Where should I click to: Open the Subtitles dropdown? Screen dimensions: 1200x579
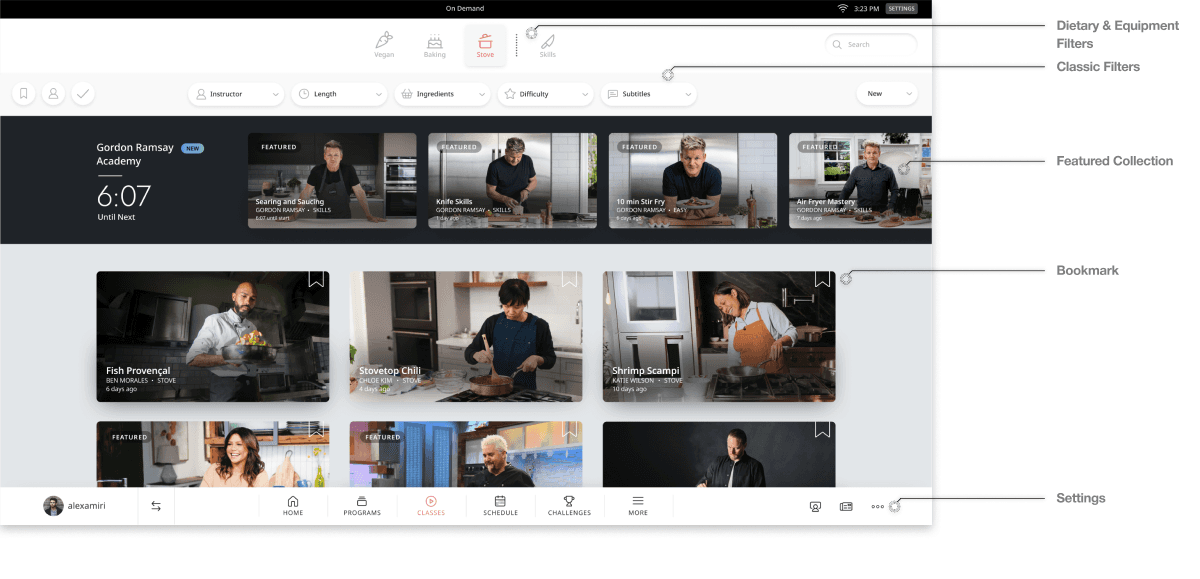(x=649, y=94)
